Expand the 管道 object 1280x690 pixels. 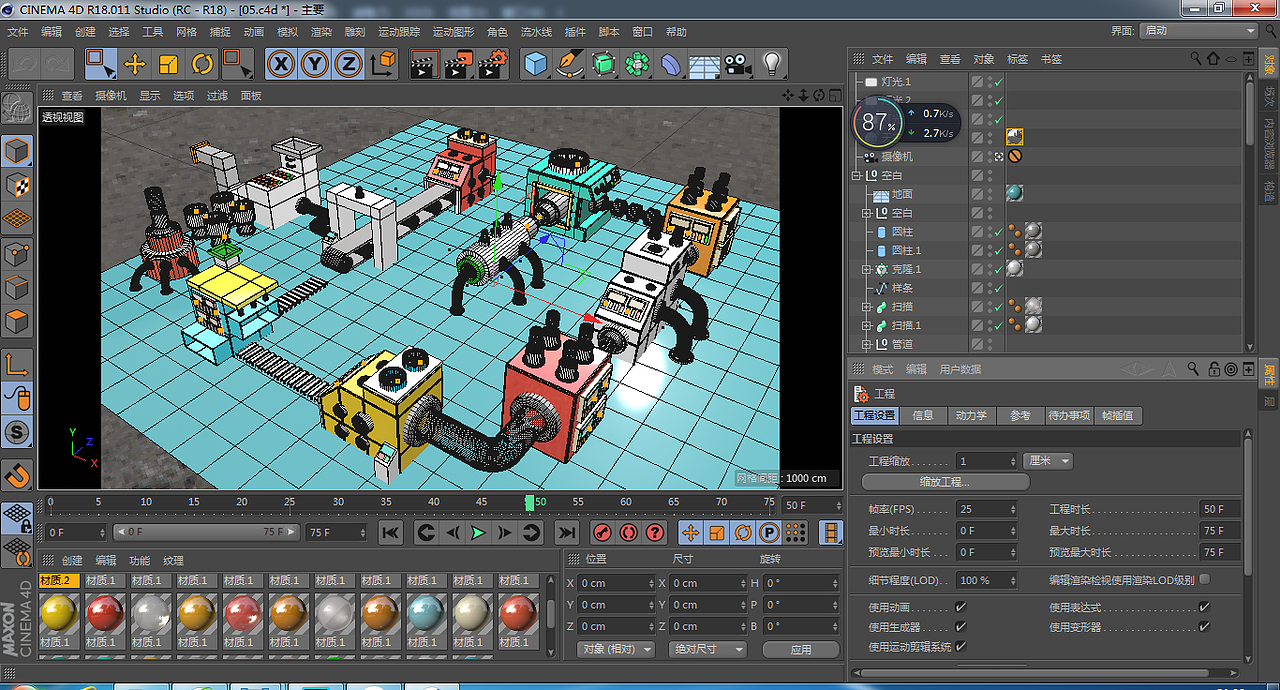point(867,344)
